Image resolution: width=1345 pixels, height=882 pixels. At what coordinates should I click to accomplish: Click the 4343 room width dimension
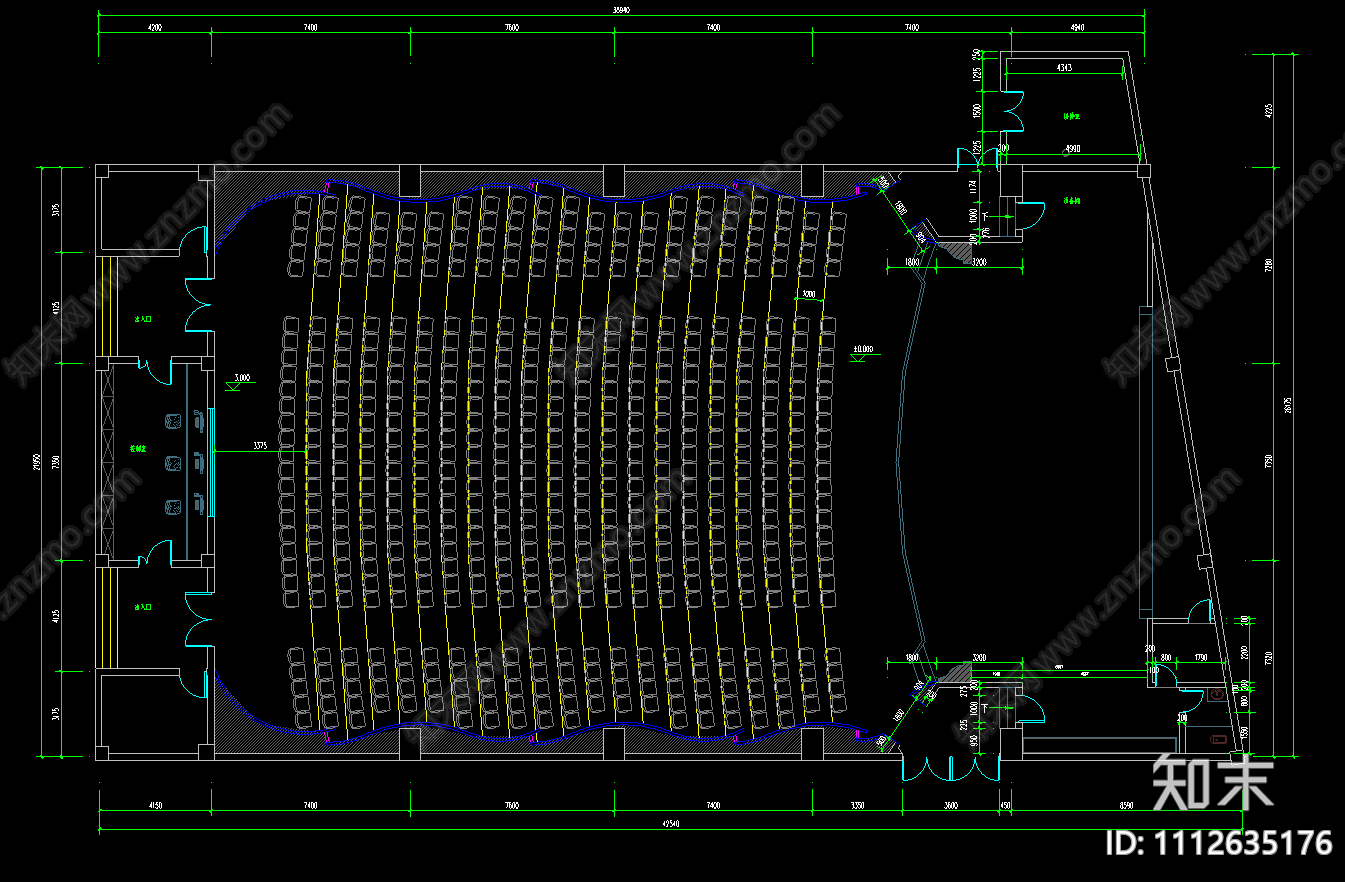1064,68
